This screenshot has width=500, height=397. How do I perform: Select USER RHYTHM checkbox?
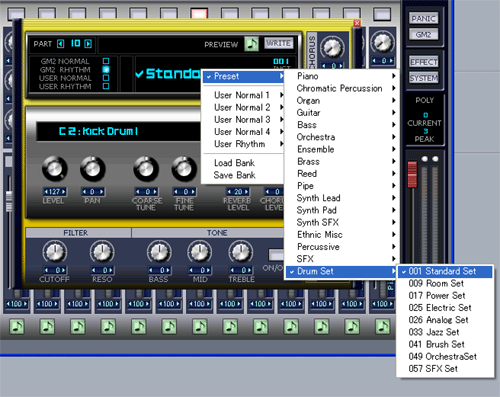point(106,86)
